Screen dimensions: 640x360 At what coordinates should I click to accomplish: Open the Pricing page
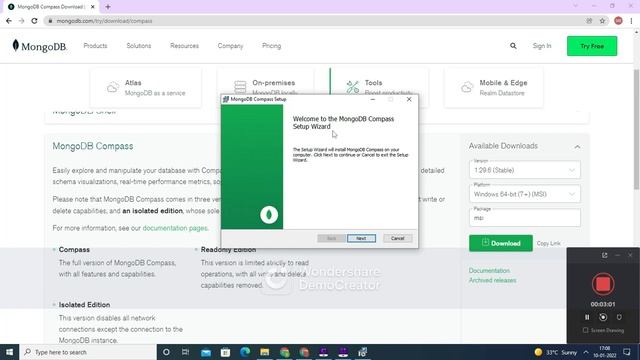click(271, 46)
